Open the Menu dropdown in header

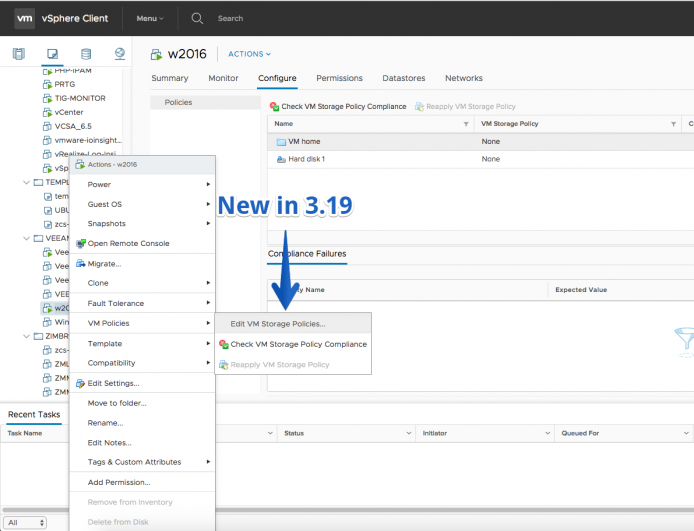(x=150, y=19)
